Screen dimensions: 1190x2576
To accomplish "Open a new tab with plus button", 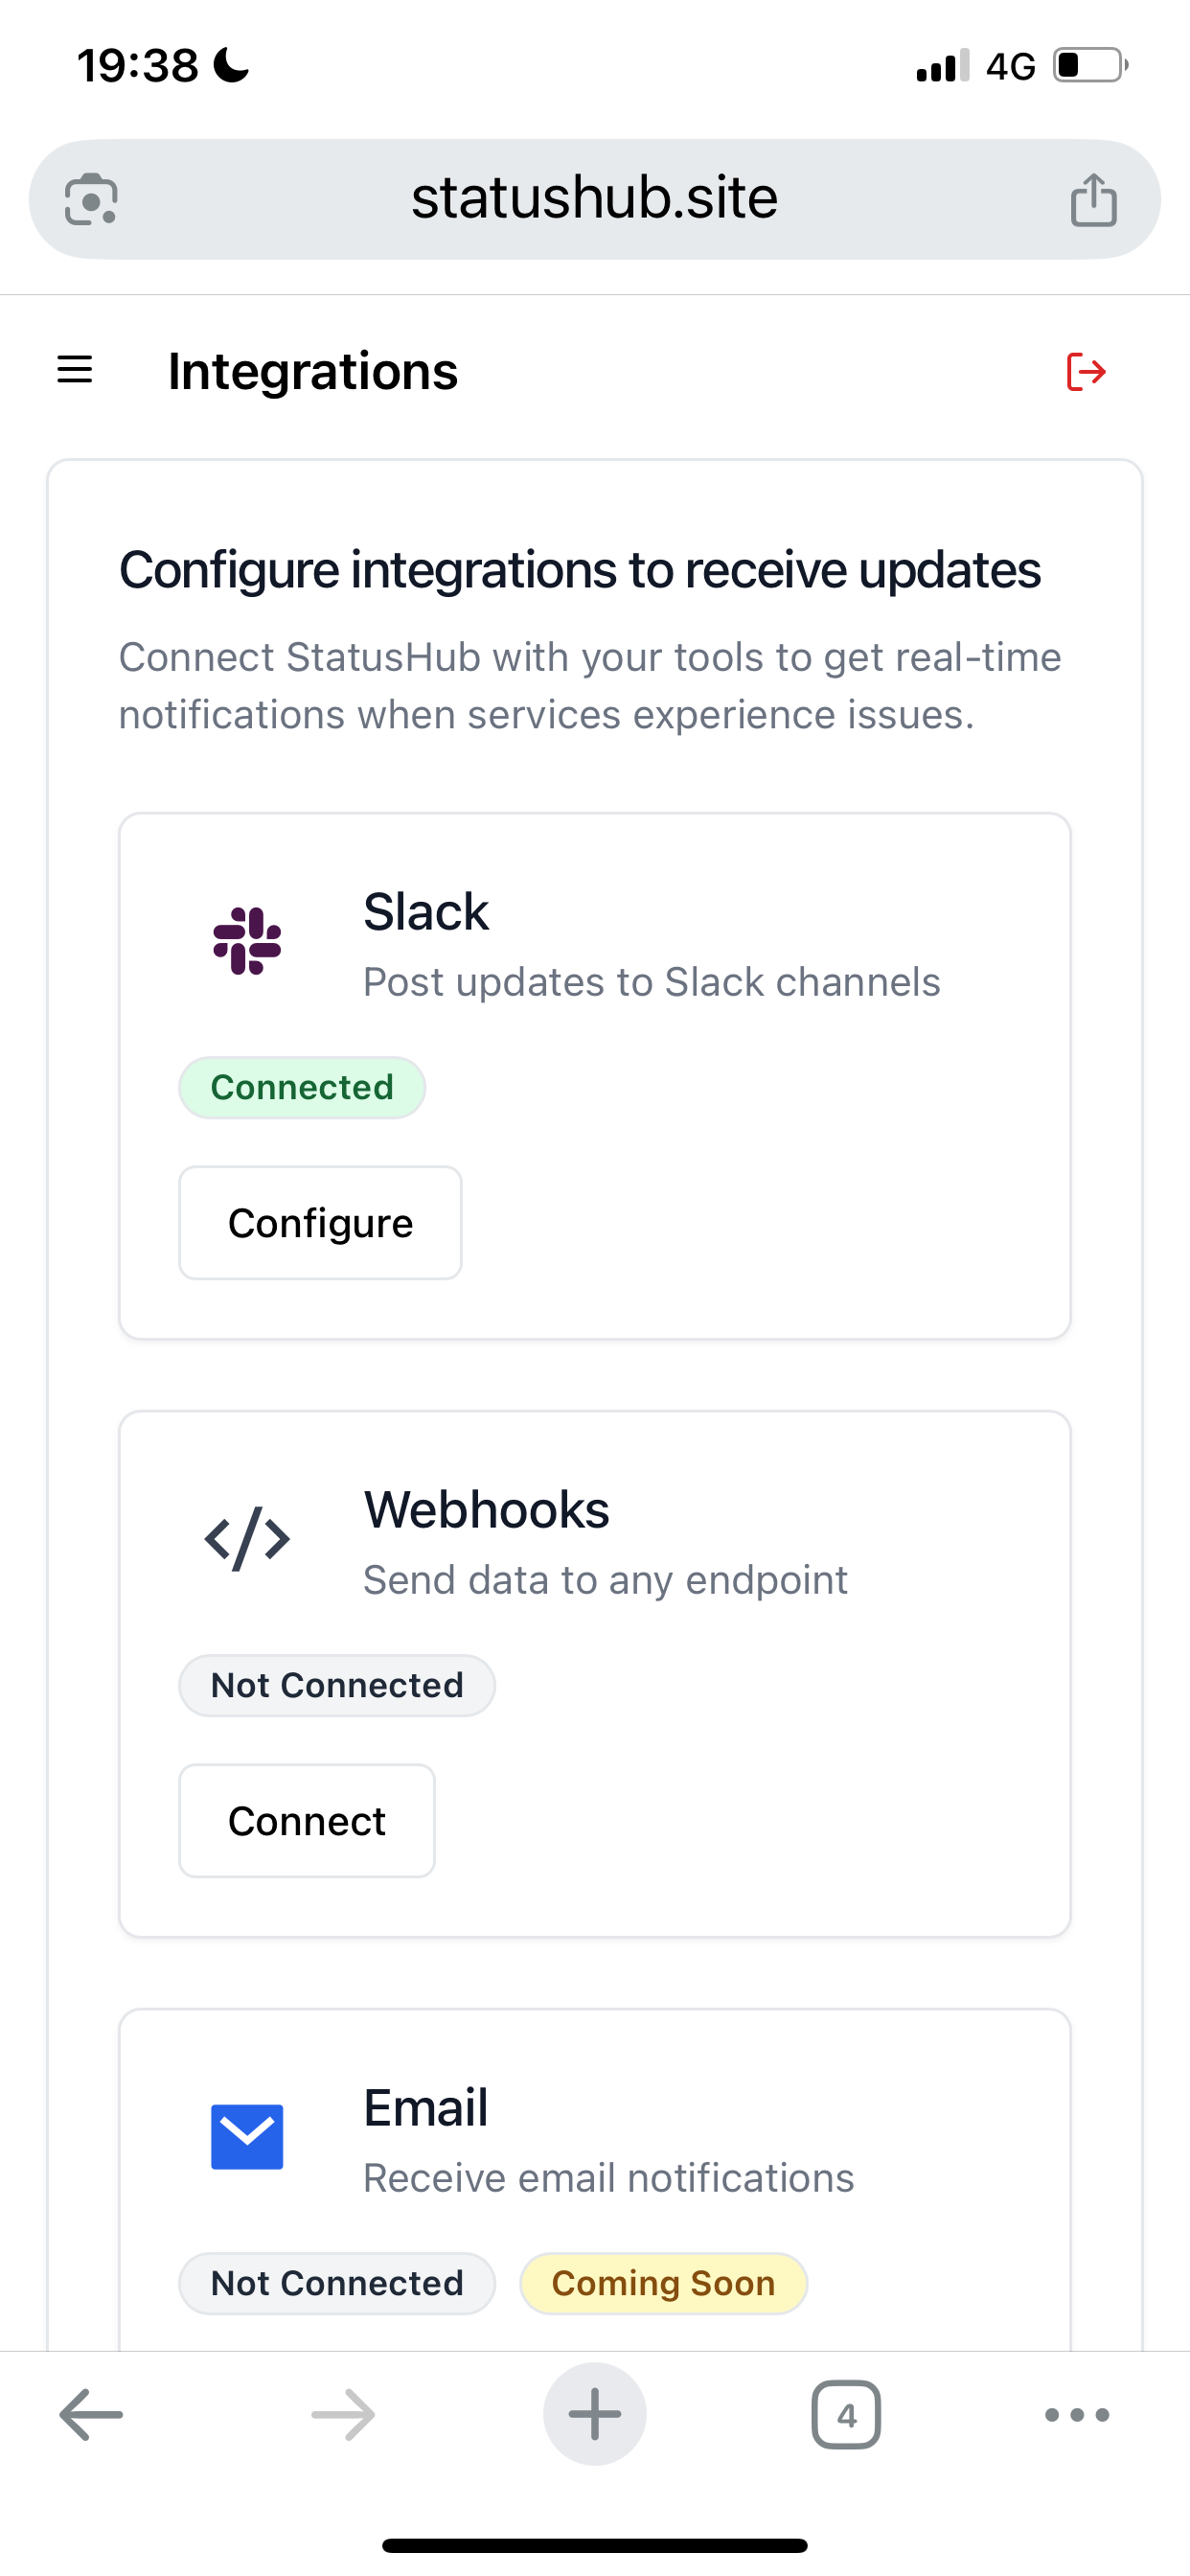I will pos(595,2414).
